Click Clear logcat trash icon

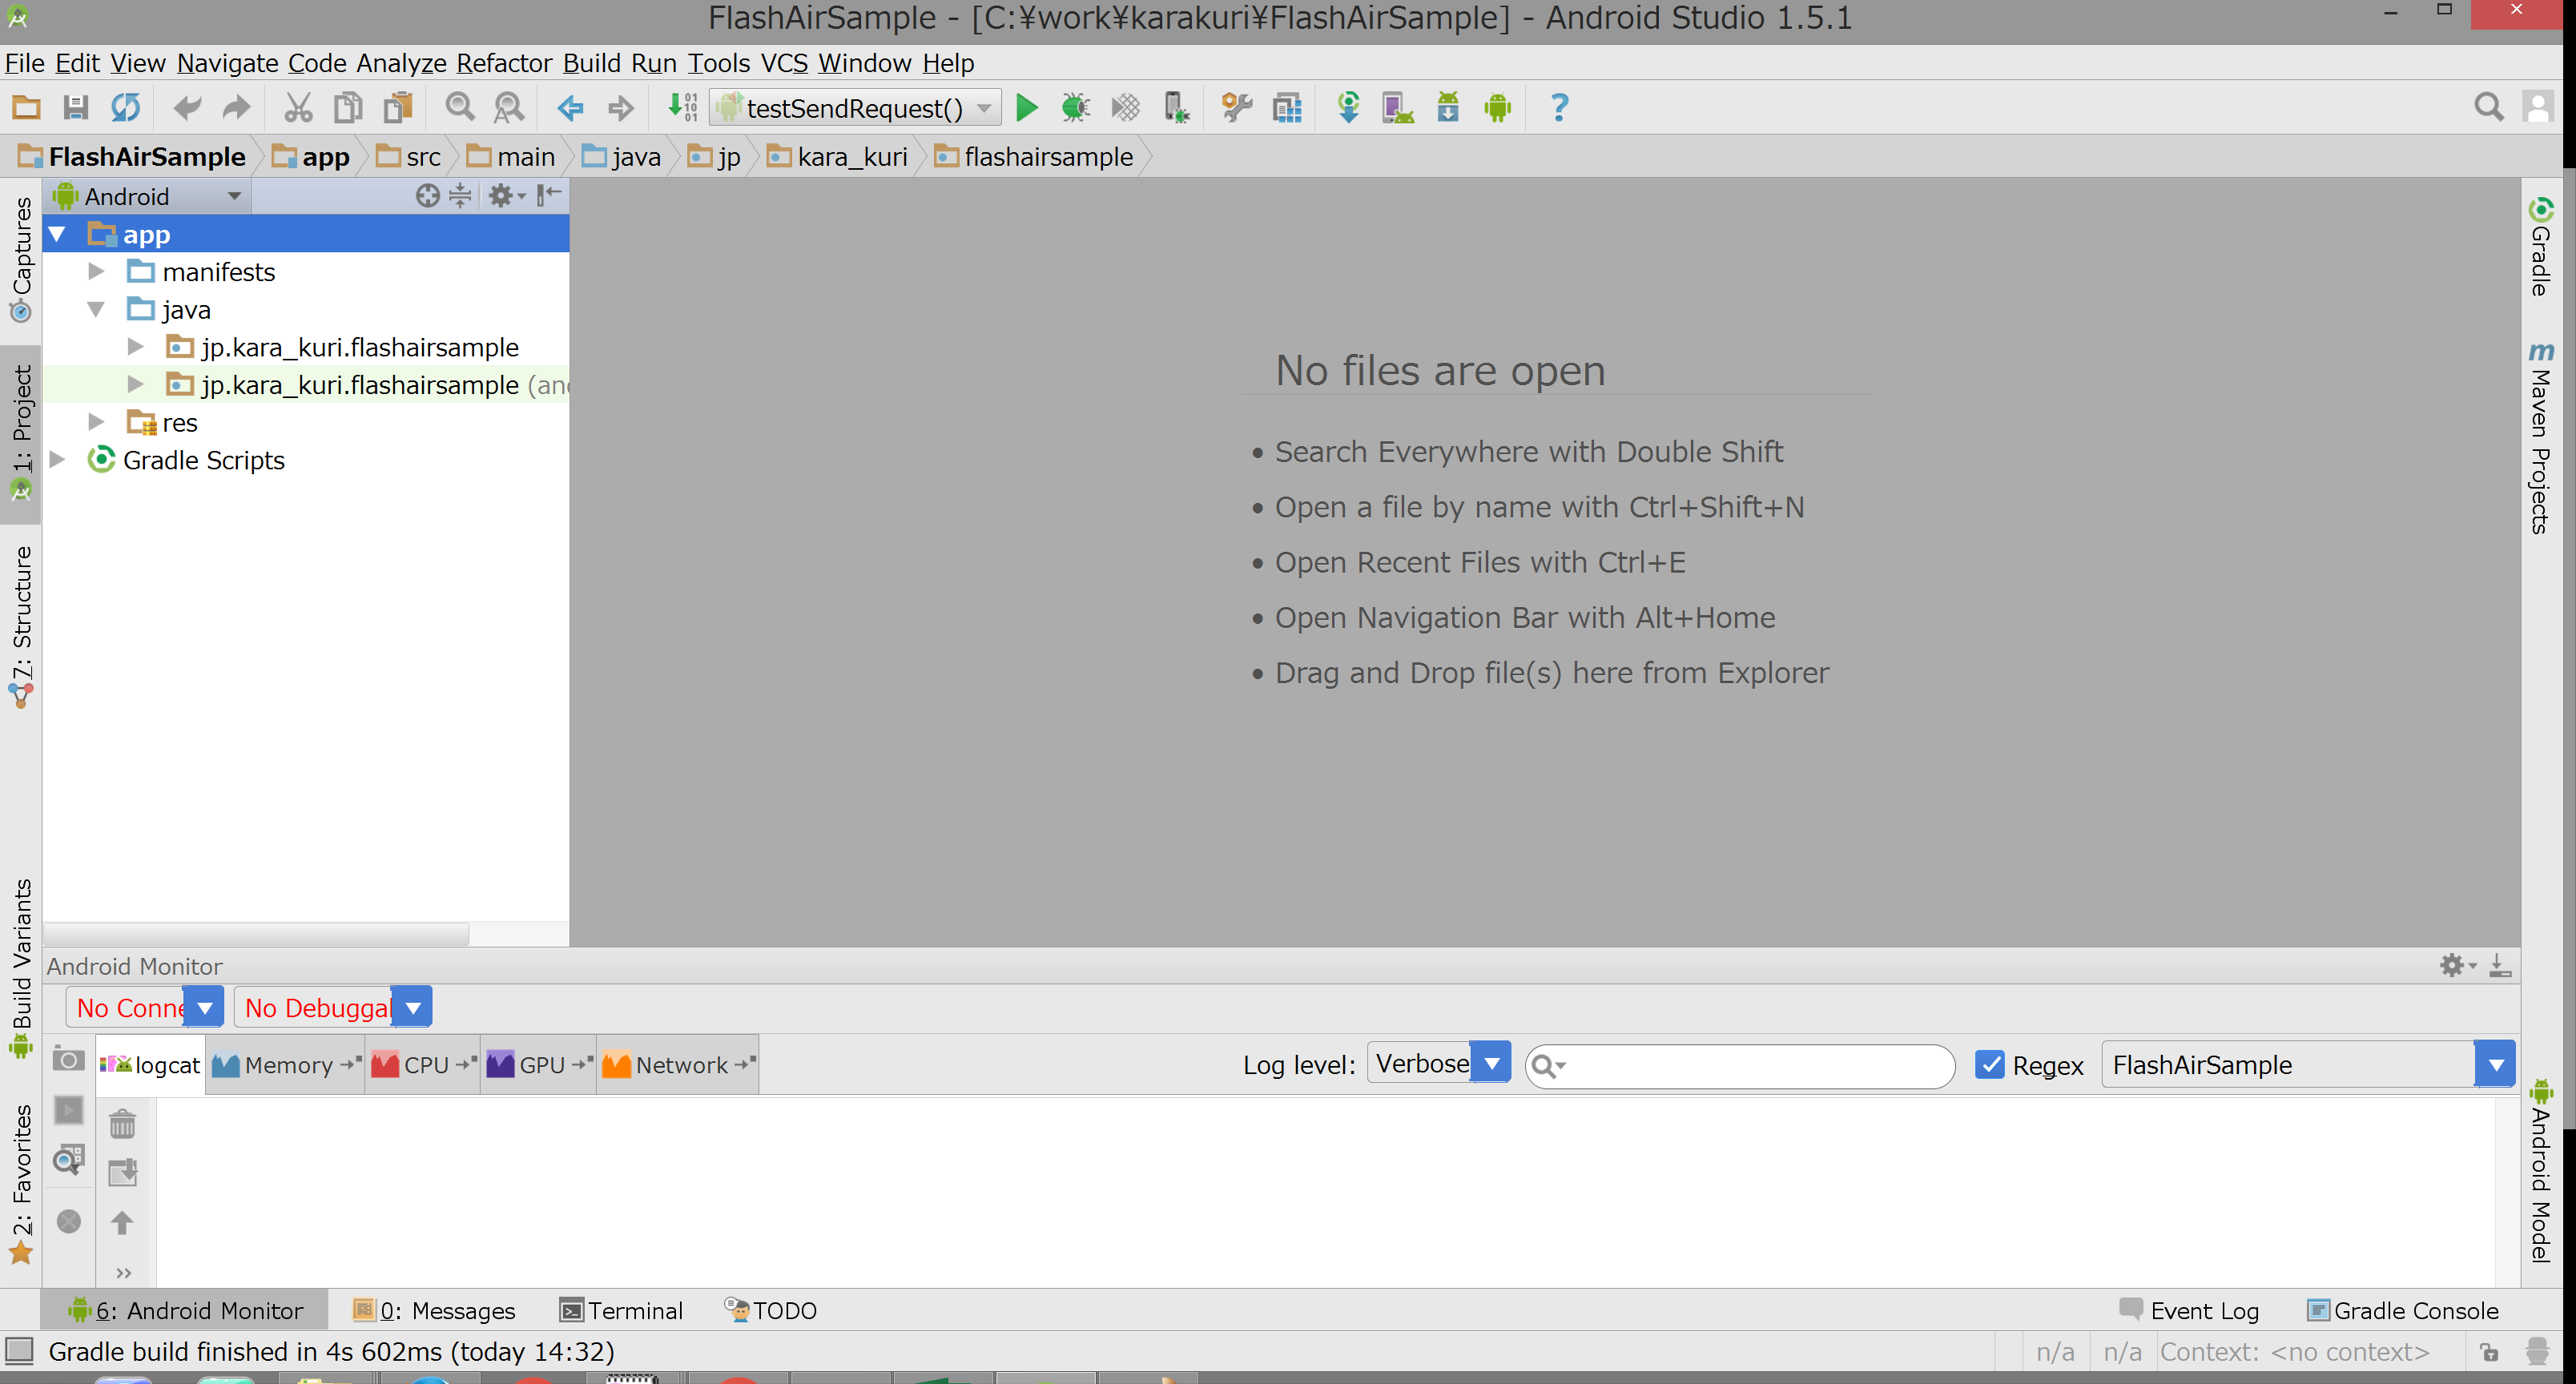122,1124
